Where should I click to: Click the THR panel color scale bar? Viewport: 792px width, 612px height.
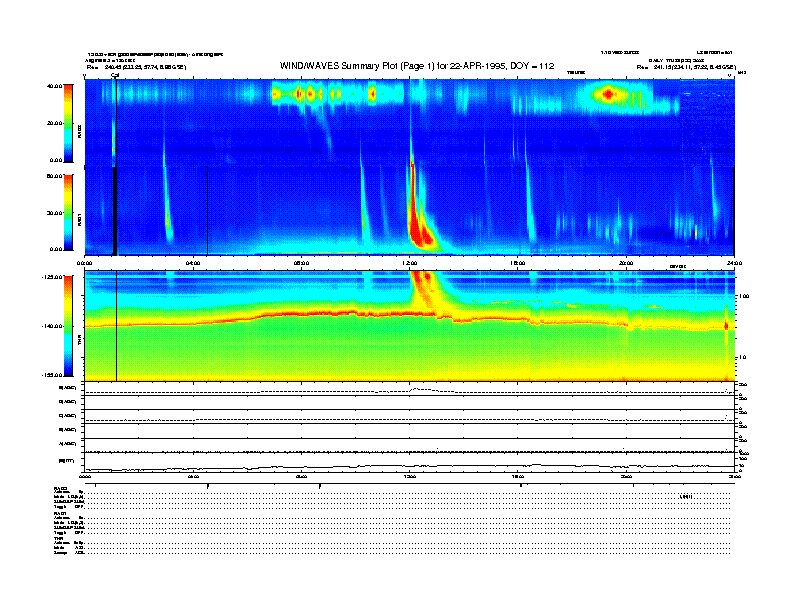(x=68, y=326)
